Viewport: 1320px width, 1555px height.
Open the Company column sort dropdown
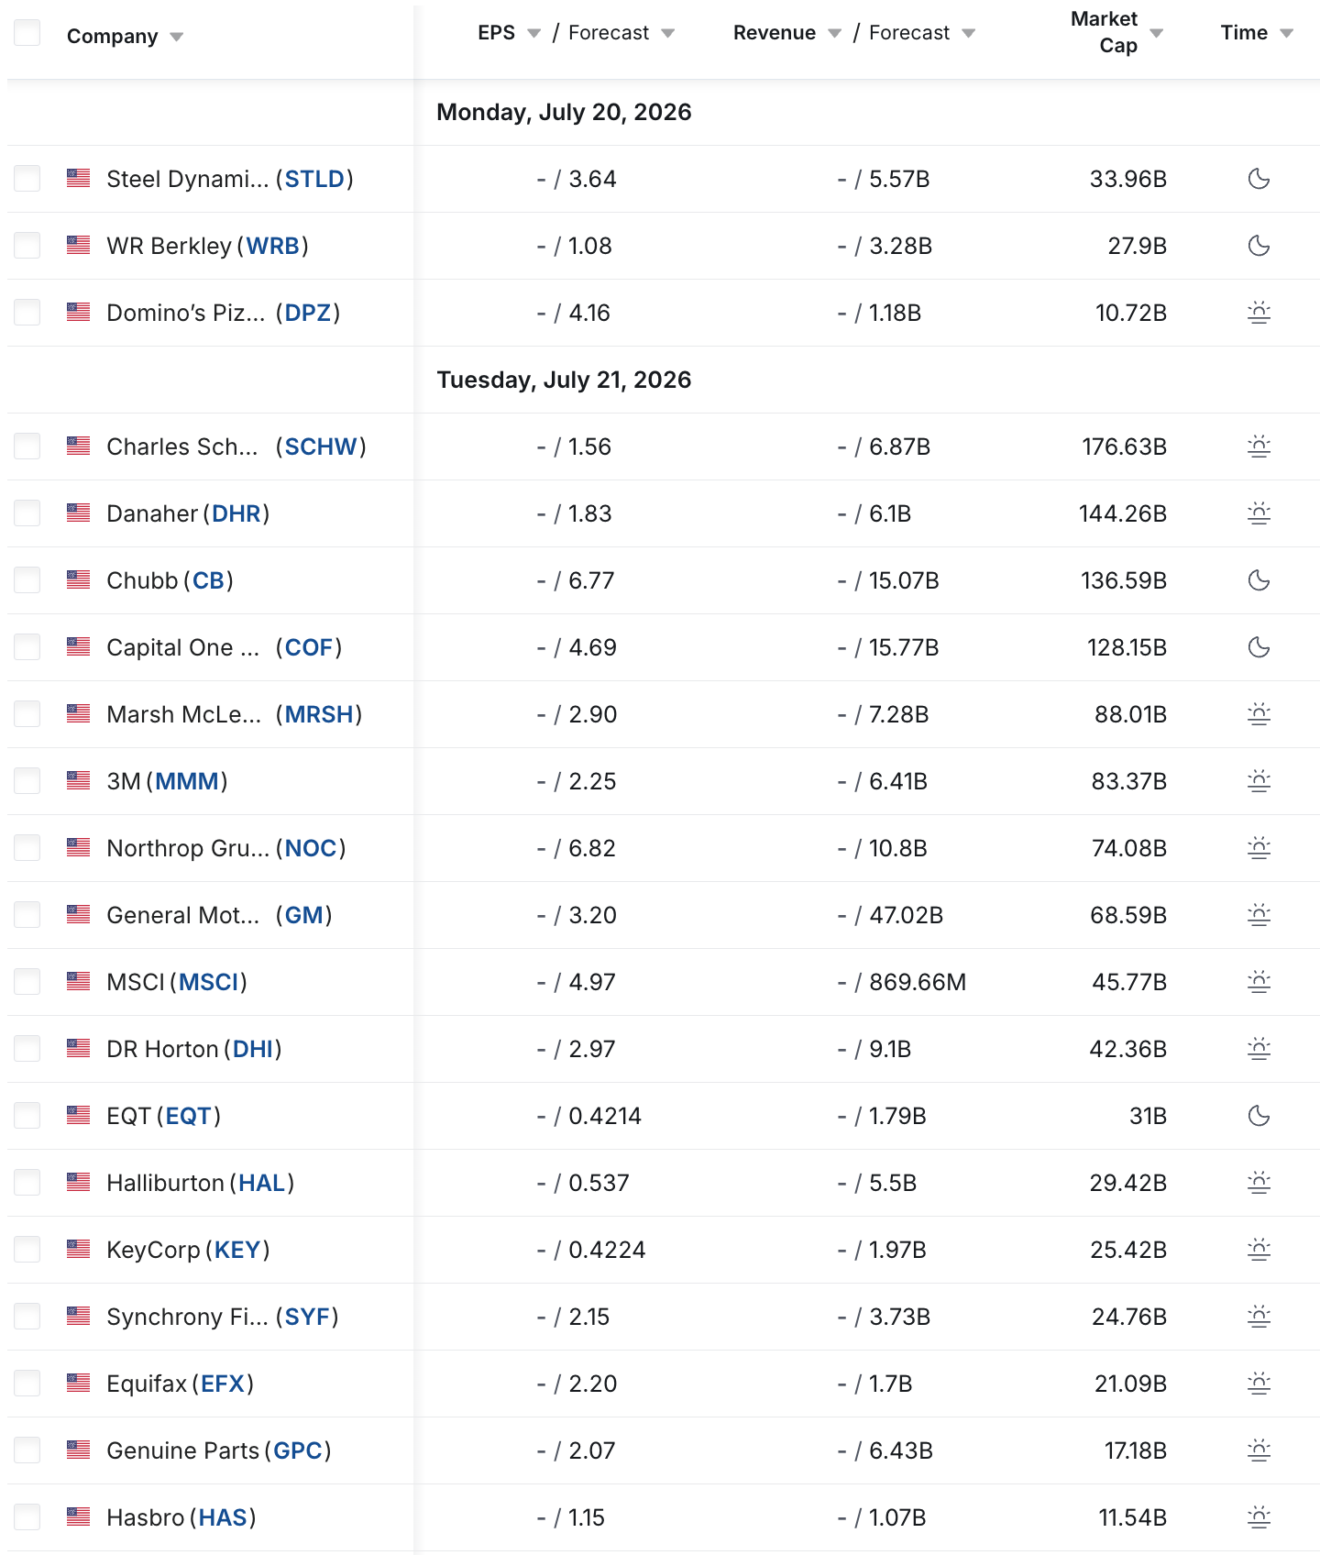[x=176, y=37]
